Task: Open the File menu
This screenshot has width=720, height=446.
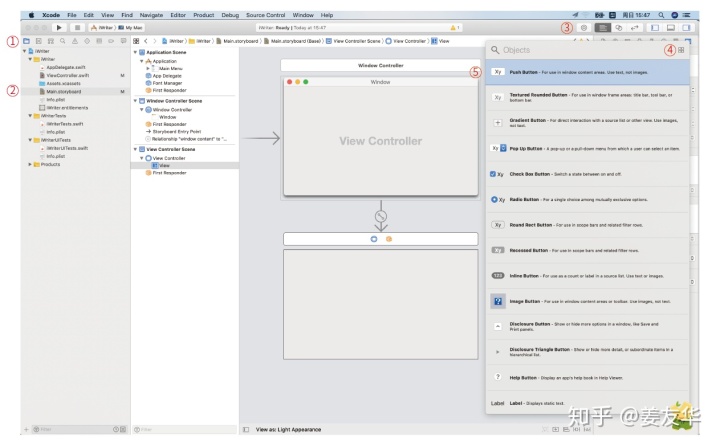Action: [72, 15]
